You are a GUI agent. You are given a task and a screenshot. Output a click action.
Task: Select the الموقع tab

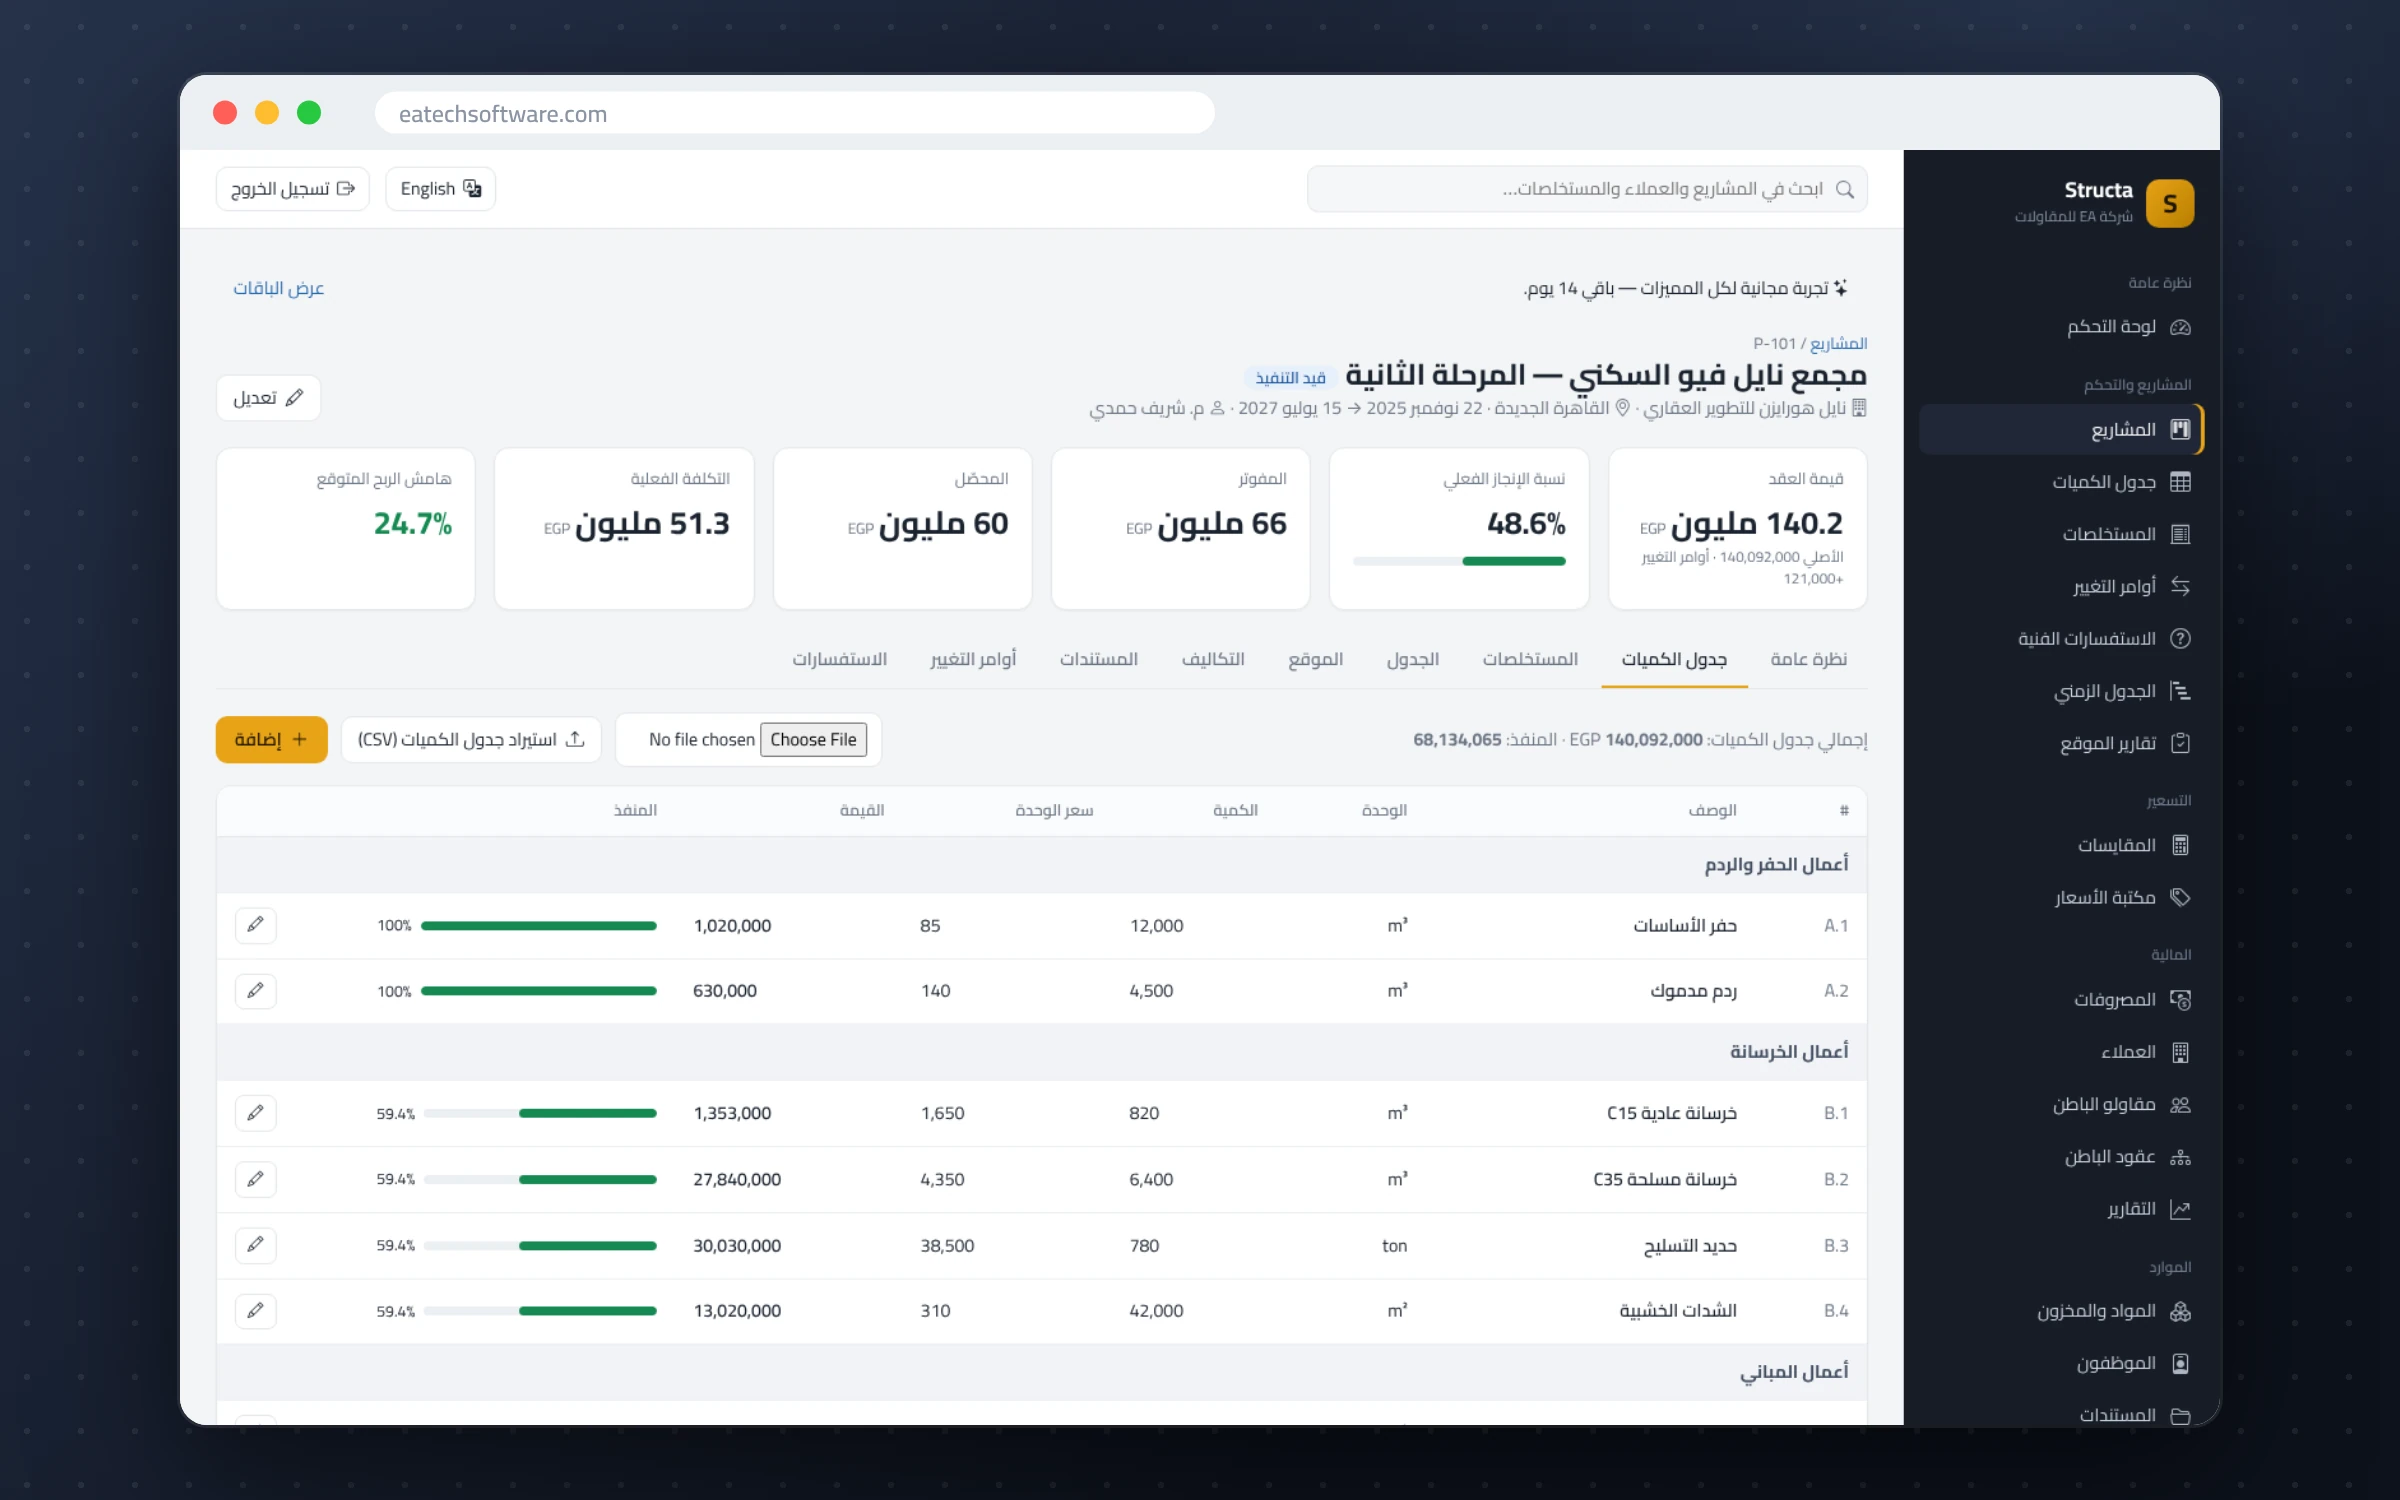coord(1316,659)
